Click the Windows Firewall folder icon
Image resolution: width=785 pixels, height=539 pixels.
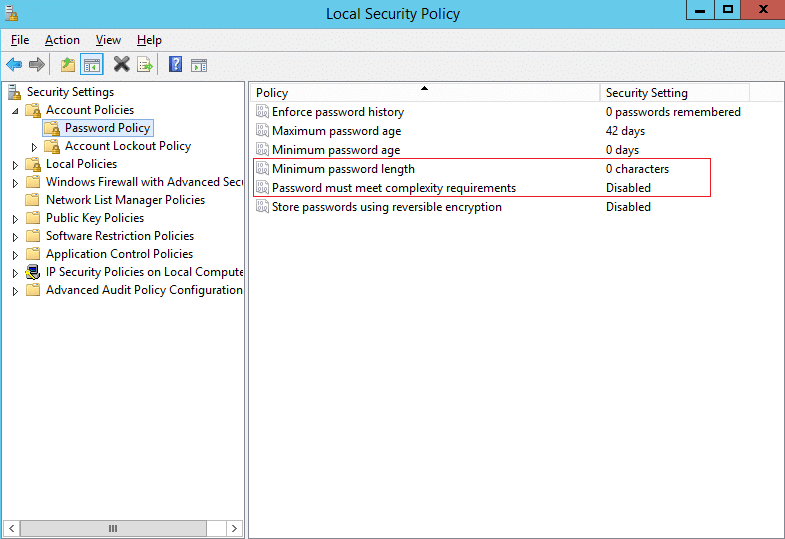33,182
